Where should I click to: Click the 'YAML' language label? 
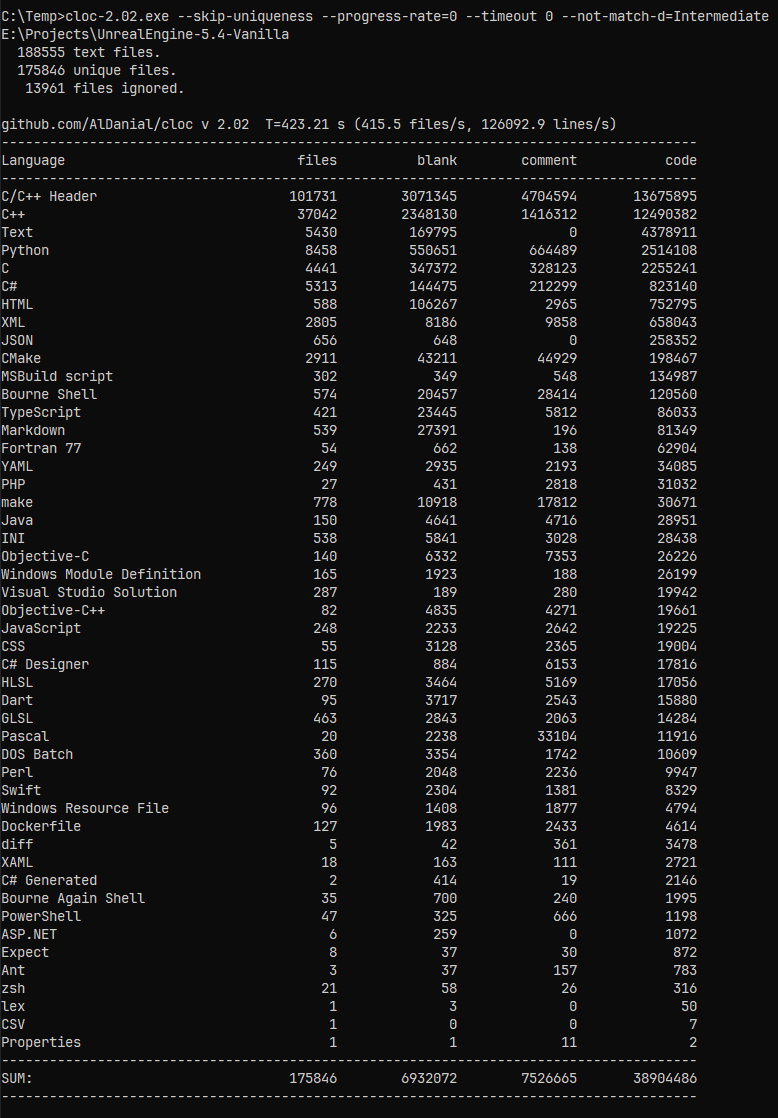17,466
